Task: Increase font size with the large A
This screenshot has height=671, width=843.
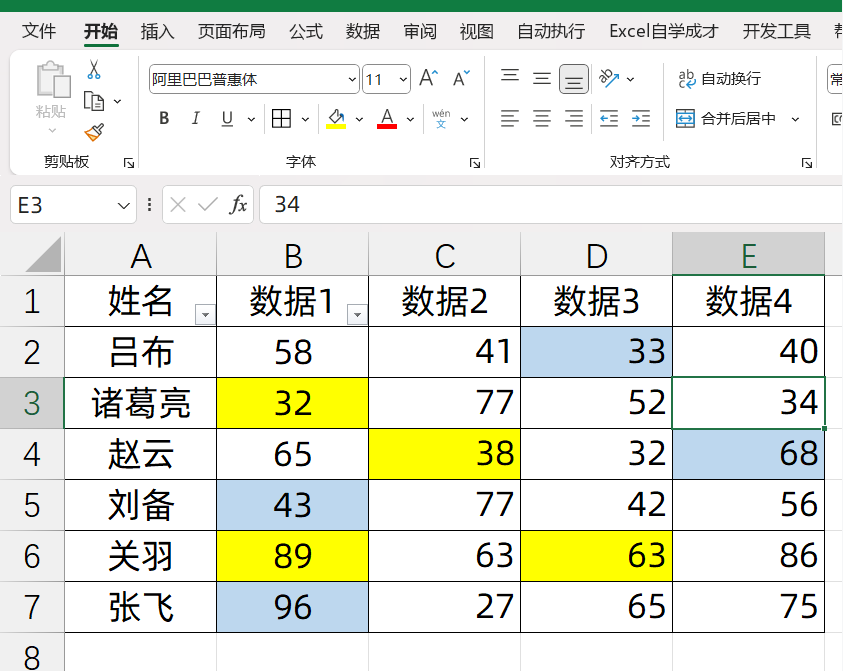Action: [428, 78]
